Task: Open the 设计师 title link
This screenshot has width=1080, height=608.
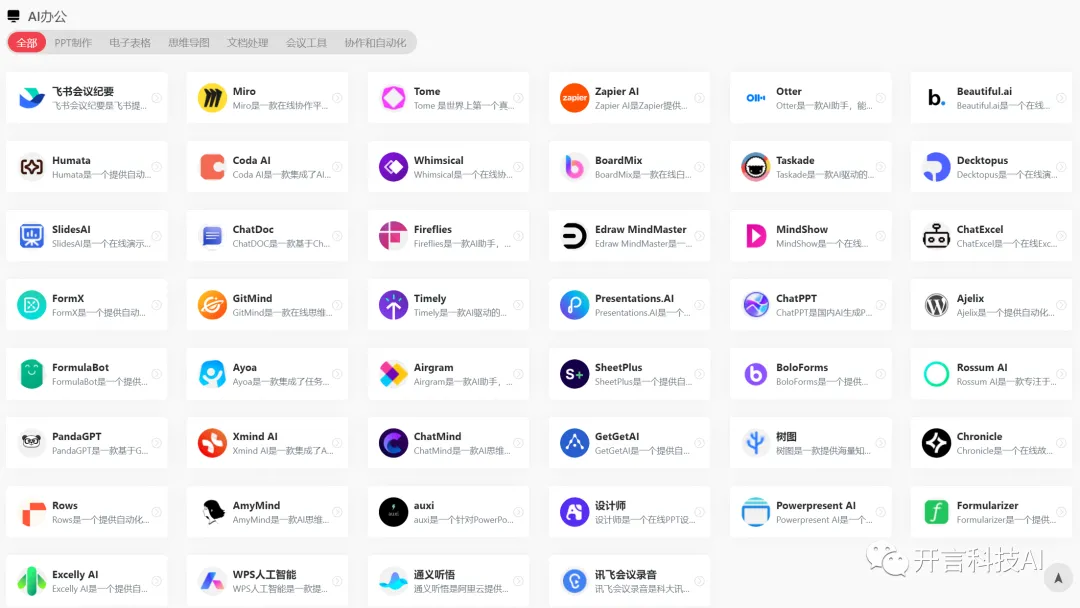Action: (610, 505)
